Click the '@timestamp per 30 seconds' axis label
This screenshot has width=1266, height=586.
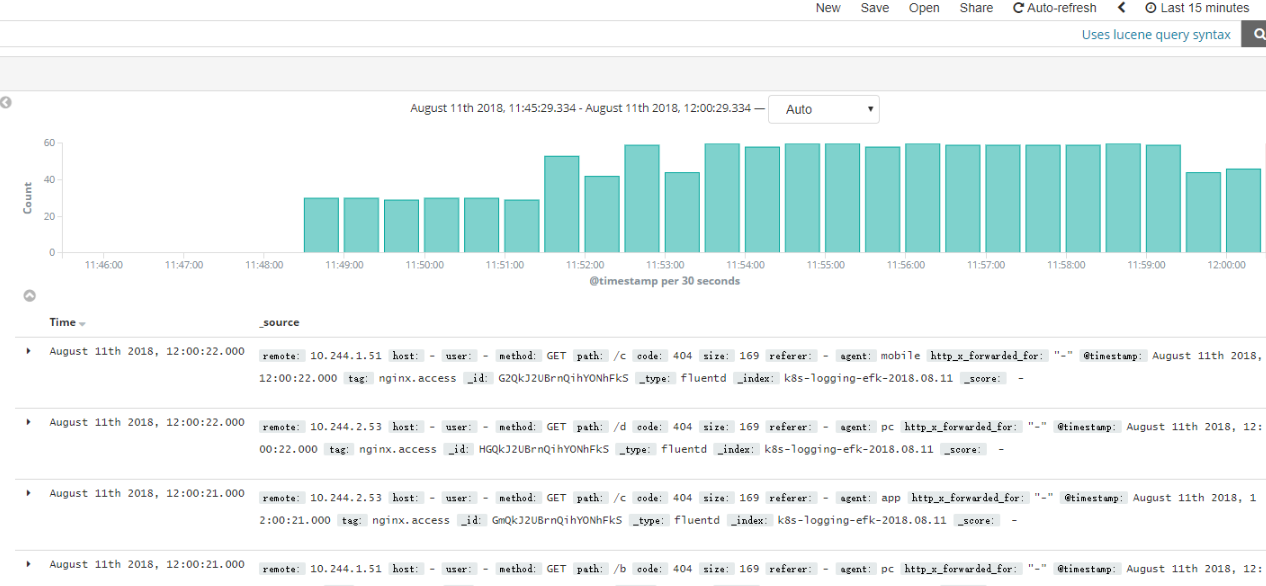[664, 281]
